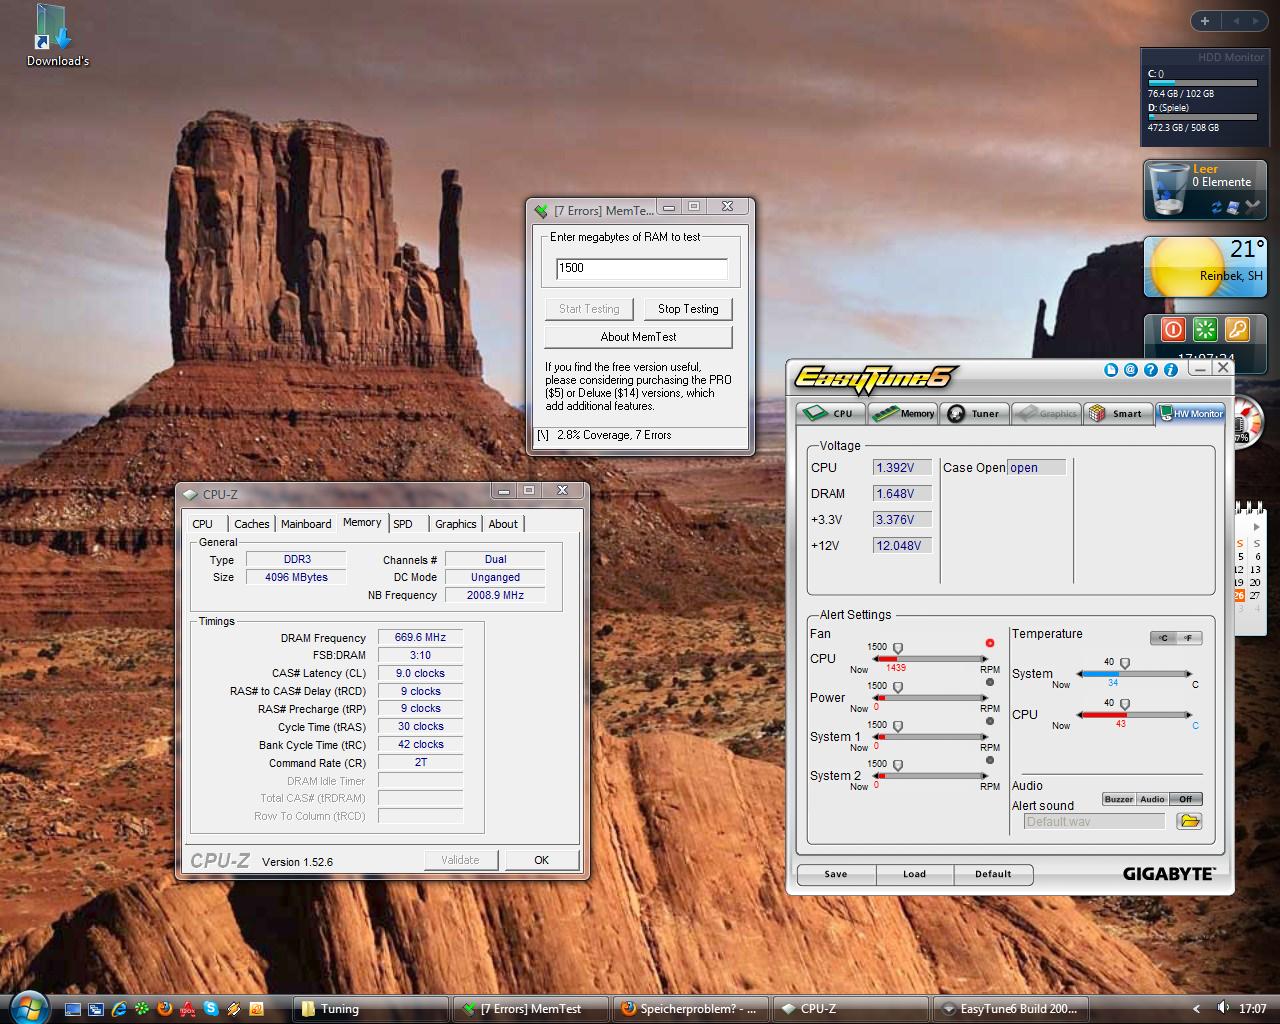Open Tuning folder taskbar button

pyautogui.click(x=371, y=1008)
